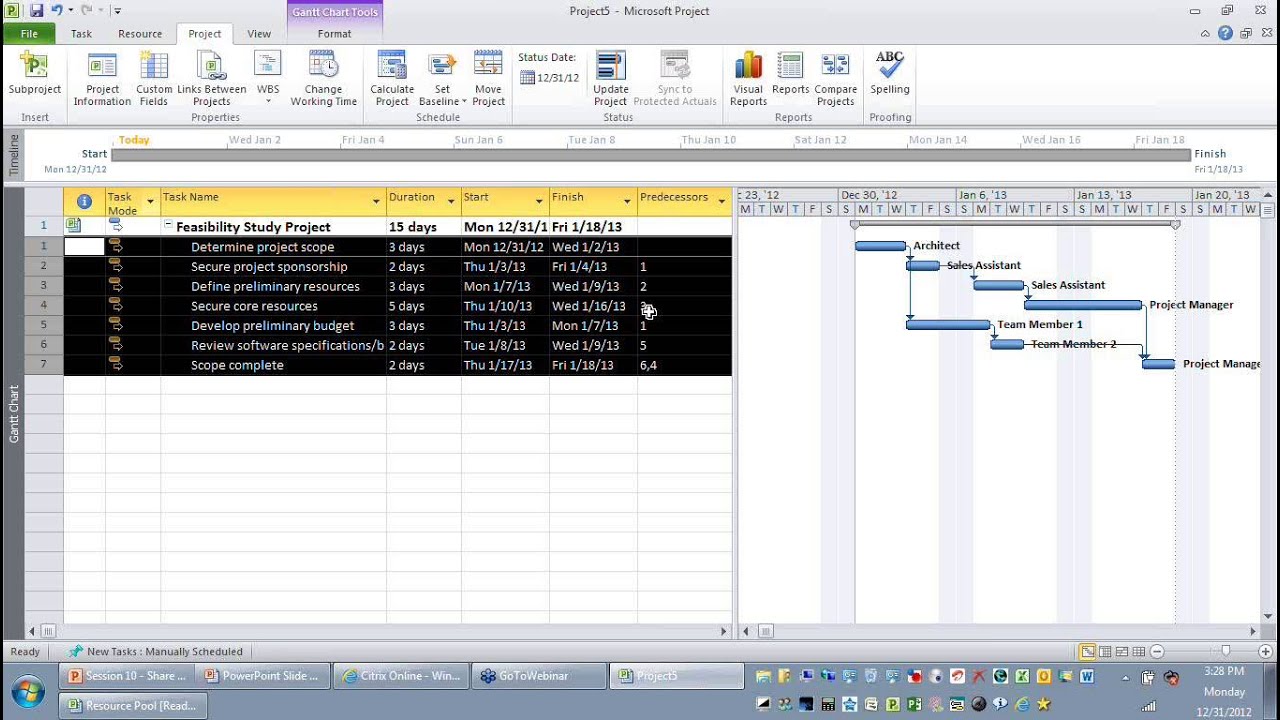Click Develop preliminary budget duration 3 days

click(424, 326)
